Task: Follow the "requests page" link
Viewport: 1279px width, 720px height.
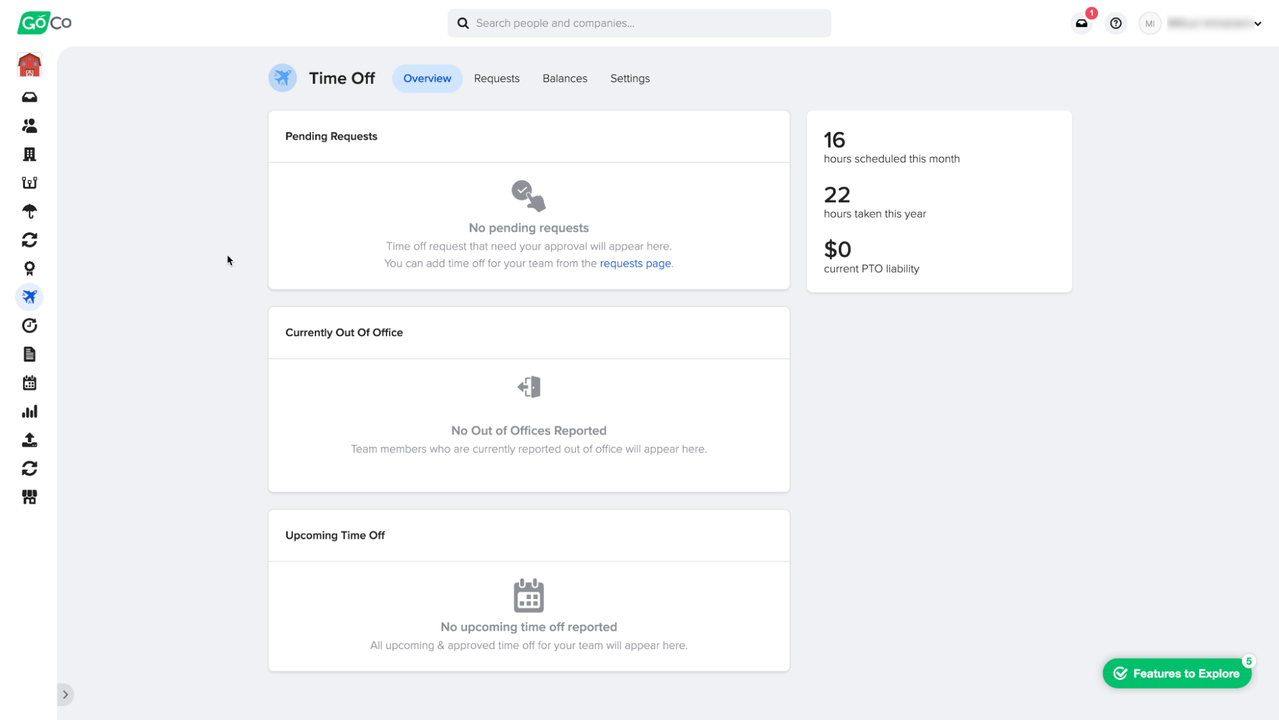Action: [x=635, y=264]
